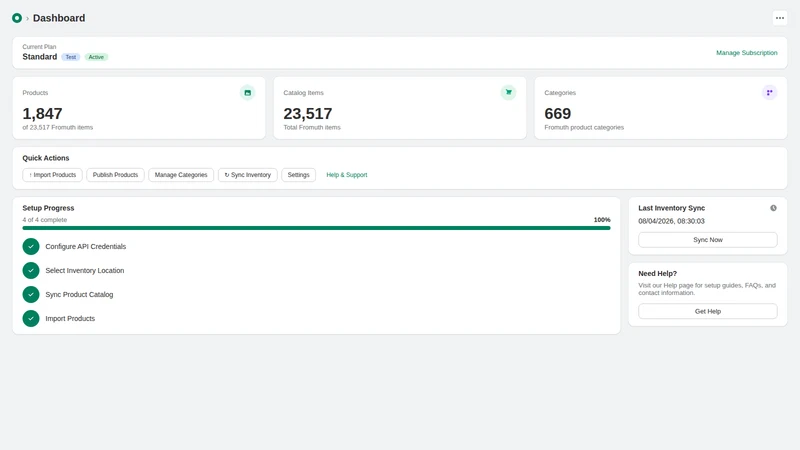
Task: Click 'Configure API Credentials' step text
Action: point(86,246)
